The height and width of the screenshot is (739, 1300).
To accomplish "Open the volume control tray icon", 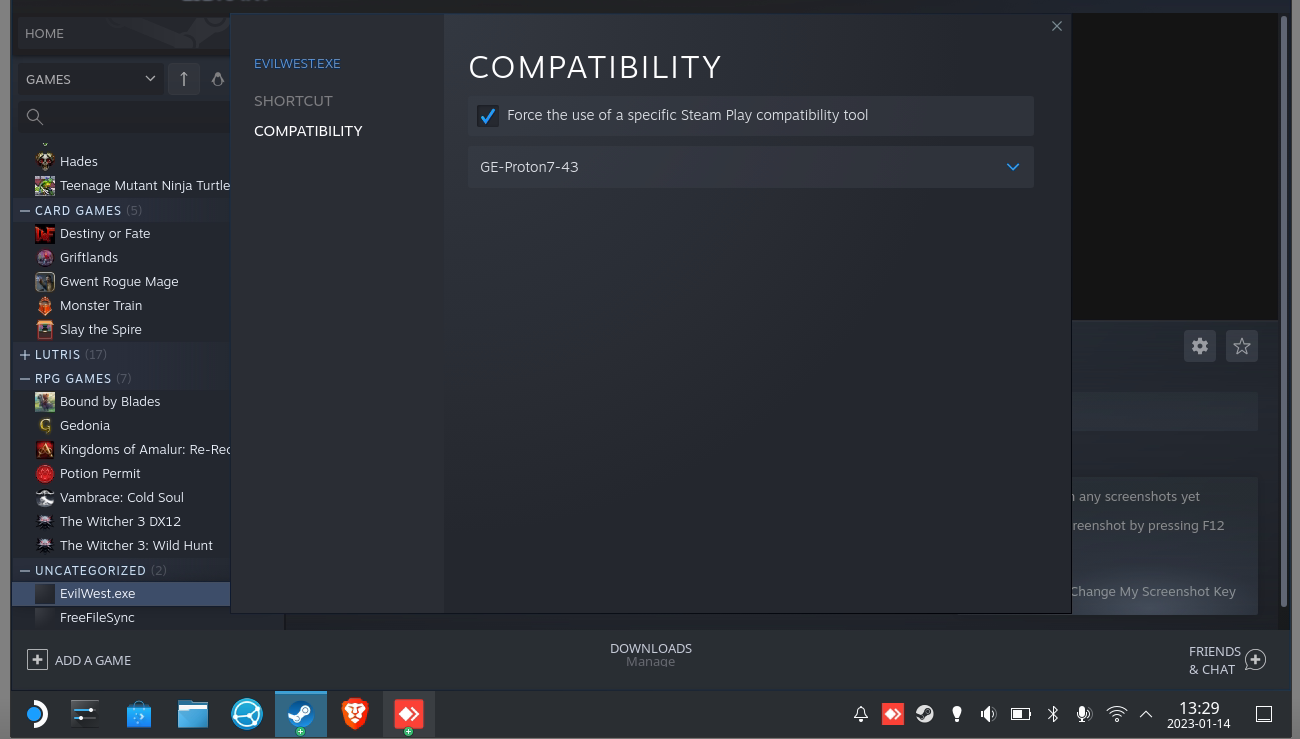I will coord(988,714).
